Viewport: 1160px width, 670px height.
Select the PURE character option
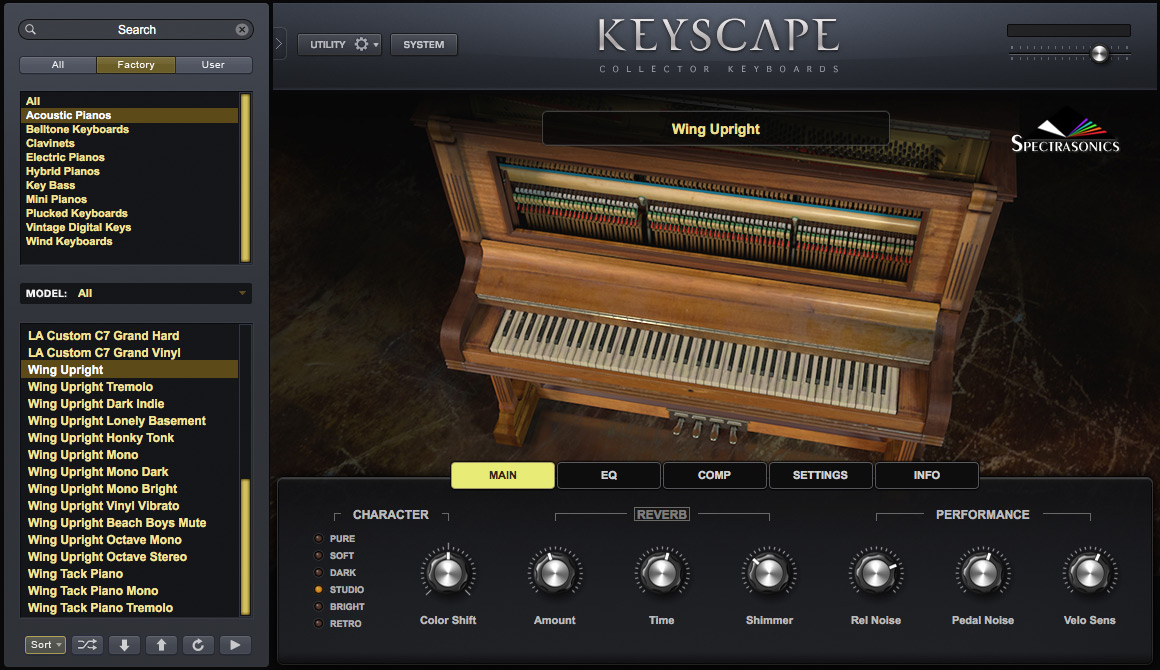335,538
